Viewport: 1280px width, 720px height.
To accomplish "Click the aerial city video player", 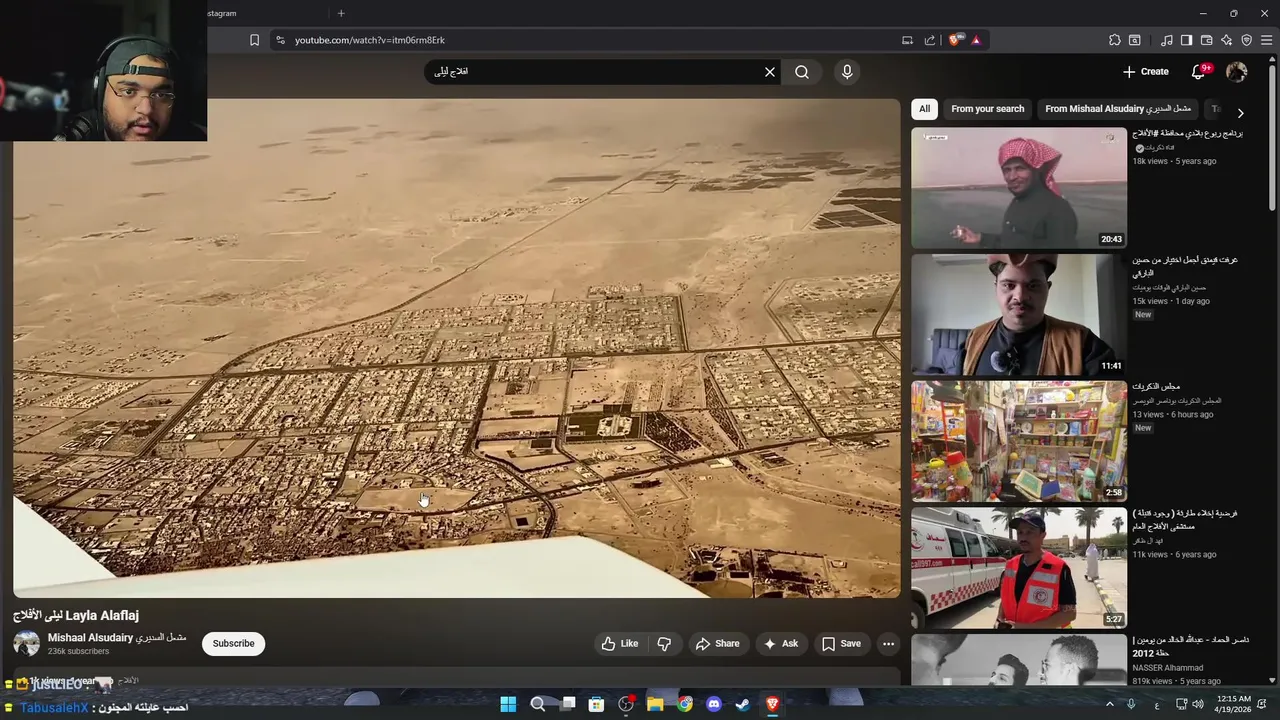I will tap(457, 348).
